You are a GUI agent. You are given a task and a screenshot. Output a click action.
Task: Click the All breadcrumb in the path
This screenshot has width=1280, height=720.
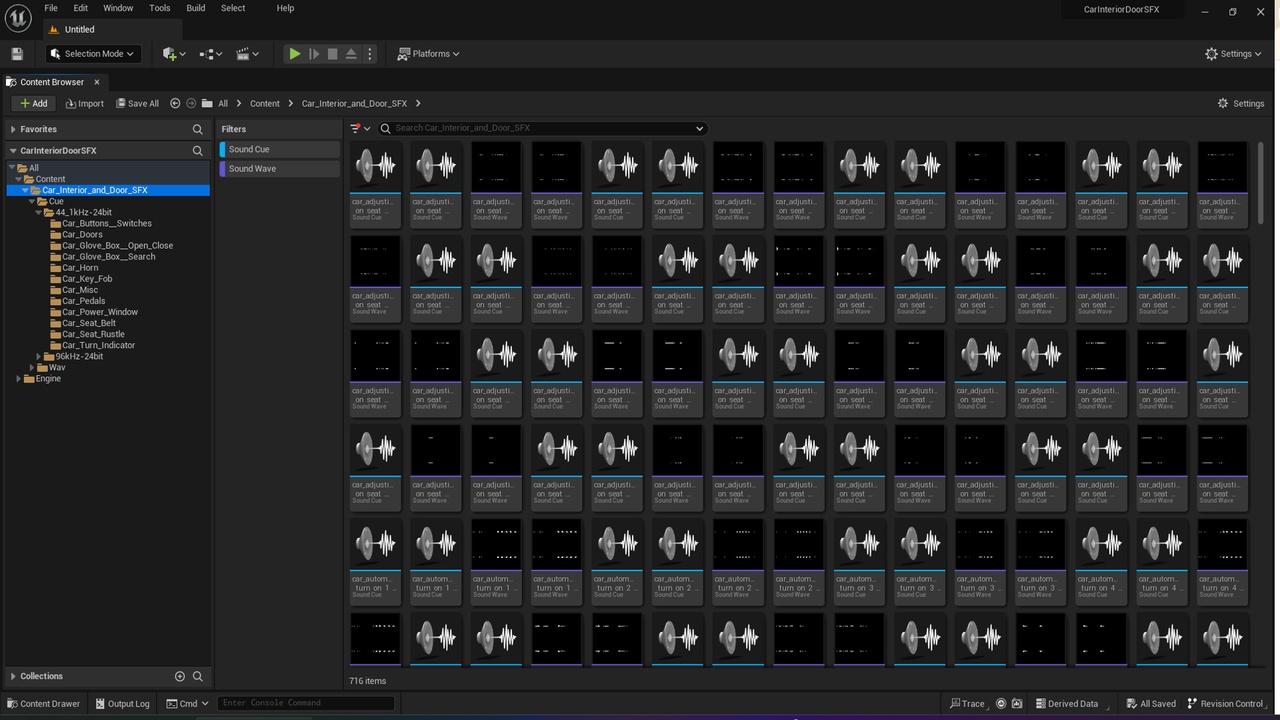[x=223, y=103]
